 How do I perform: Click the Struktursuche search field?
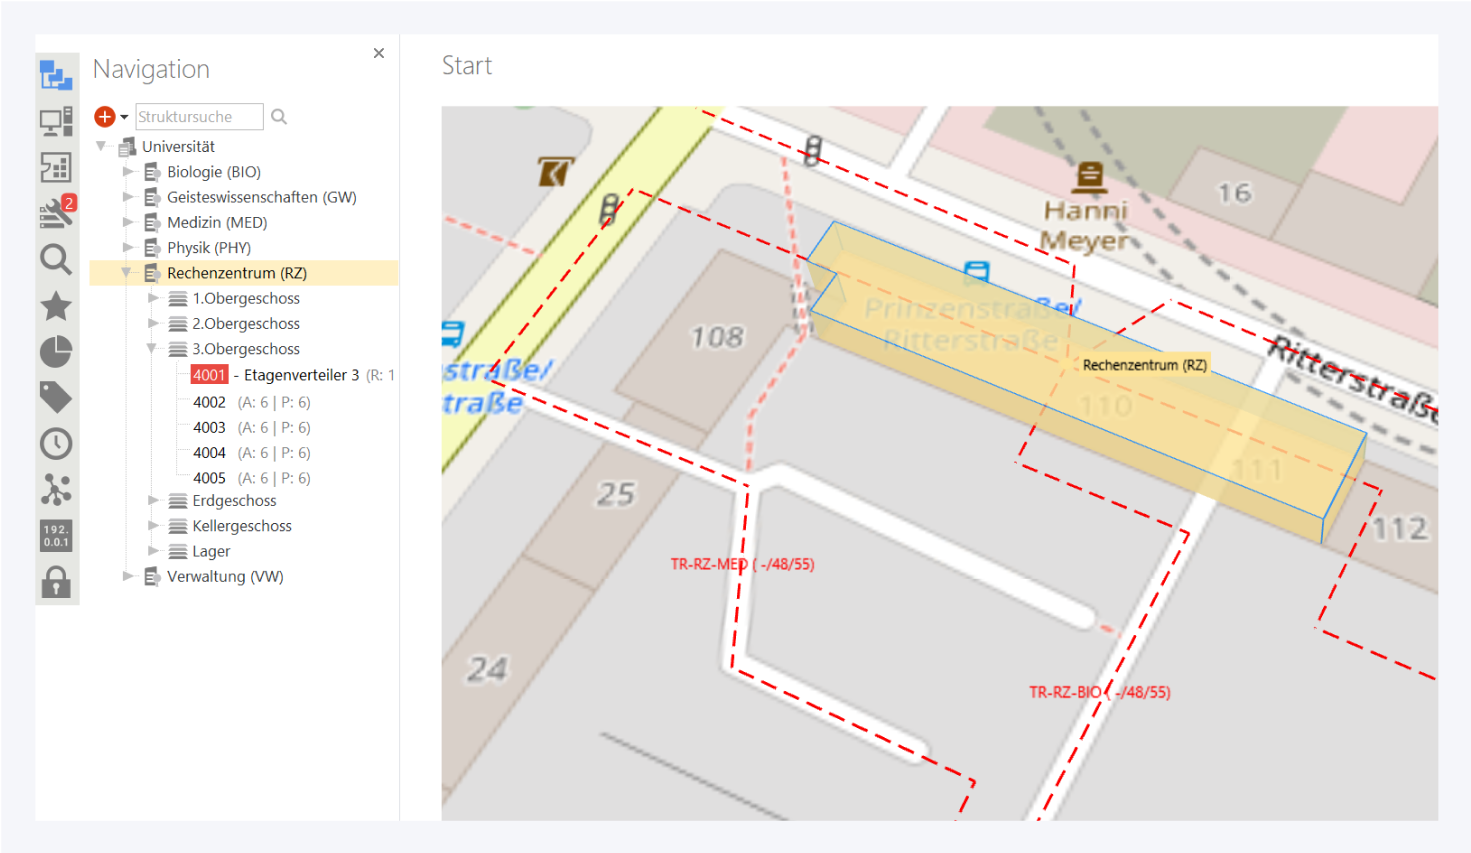(x=199, y=117)
